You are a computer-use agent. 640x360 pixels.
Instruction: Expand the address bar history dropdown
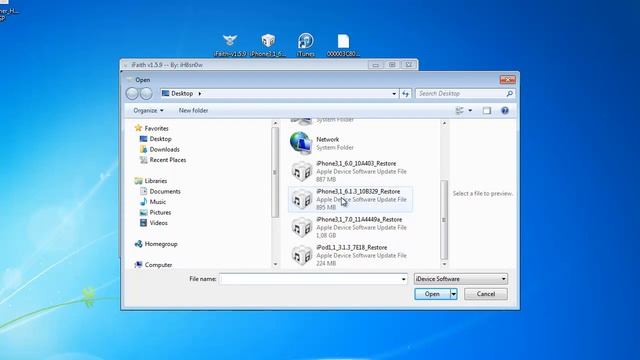click(394, 93)
